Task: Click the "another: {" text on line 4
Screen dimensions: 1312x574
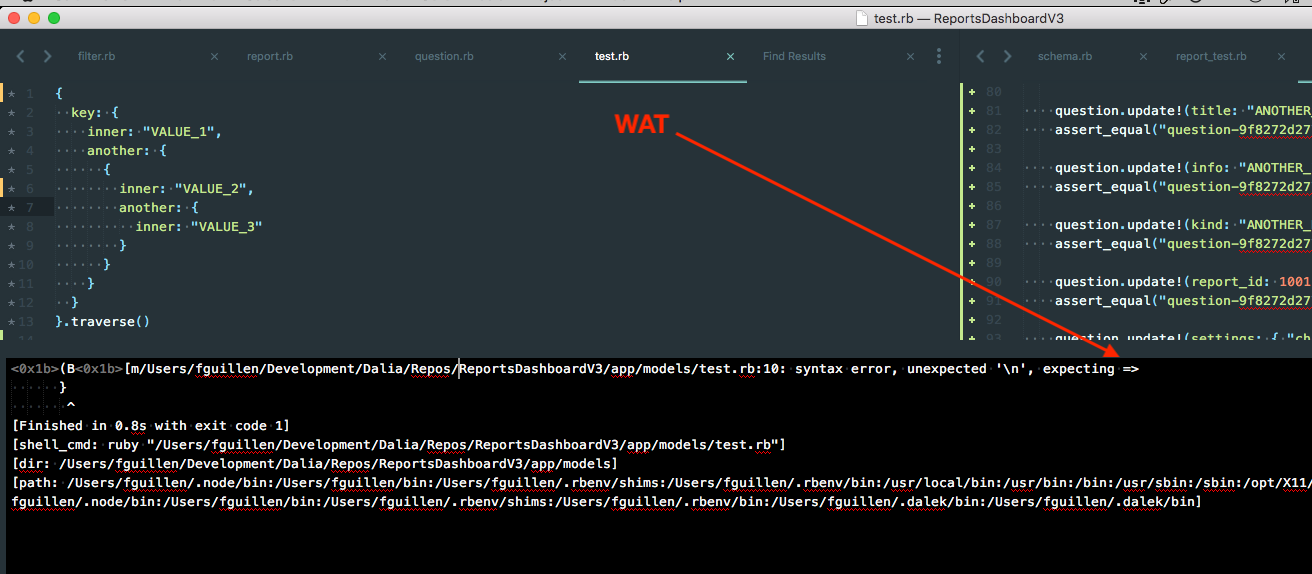Action: [127, 150]
